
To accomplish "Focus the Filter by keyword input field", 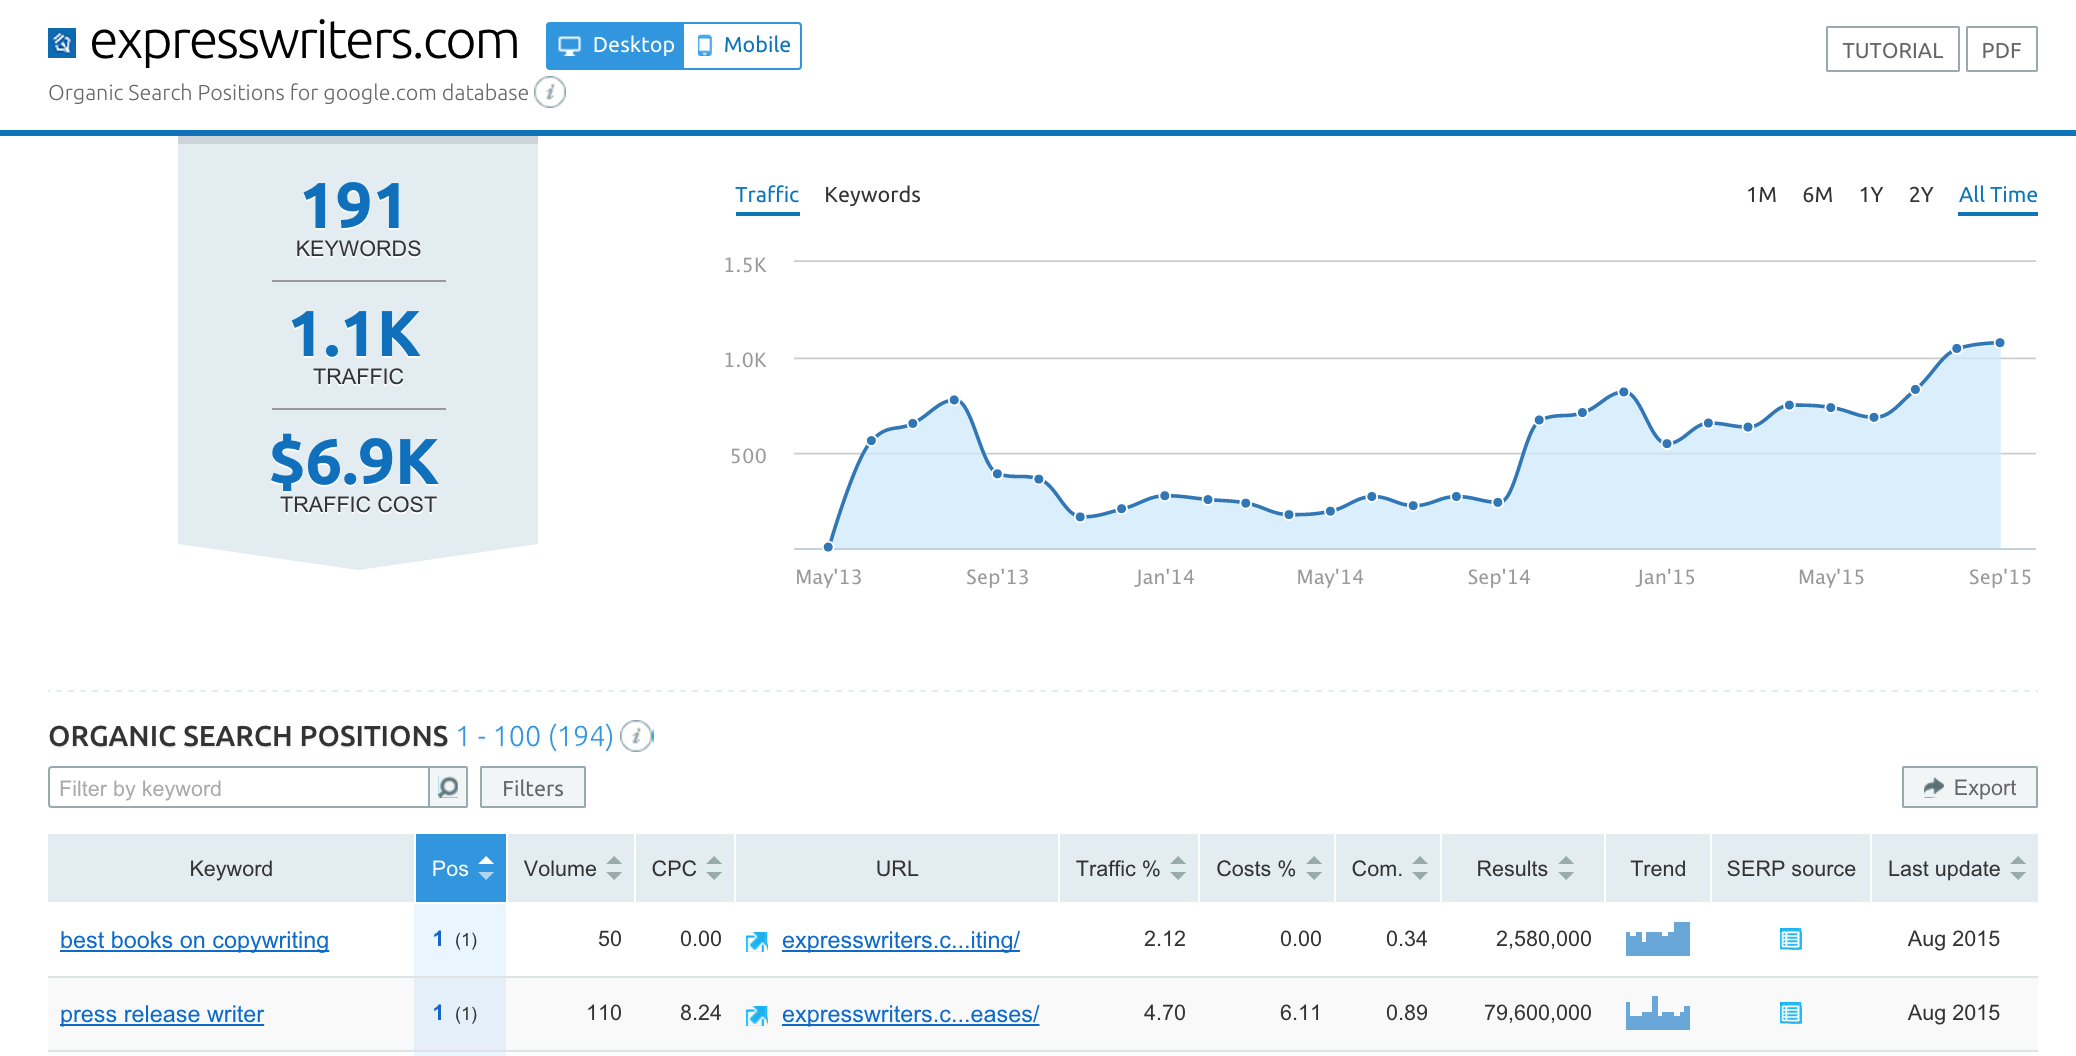I will coord(238,788).
